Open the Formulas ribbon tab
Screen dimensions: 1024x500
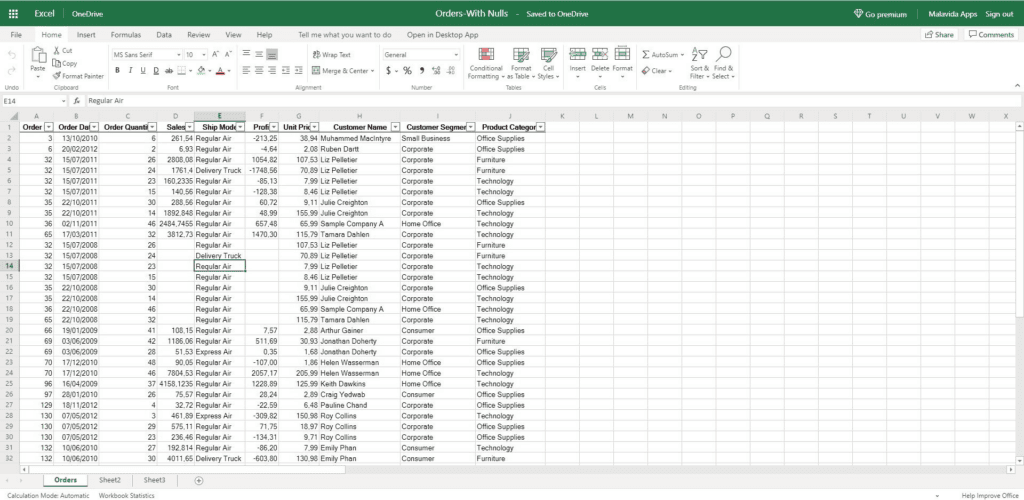pos(125,34)
